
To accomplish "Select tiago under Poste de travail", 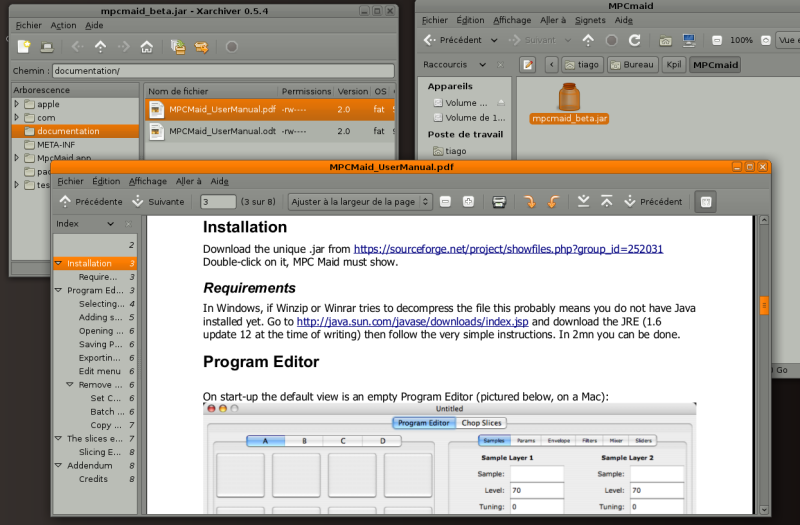I will [449, 151].
